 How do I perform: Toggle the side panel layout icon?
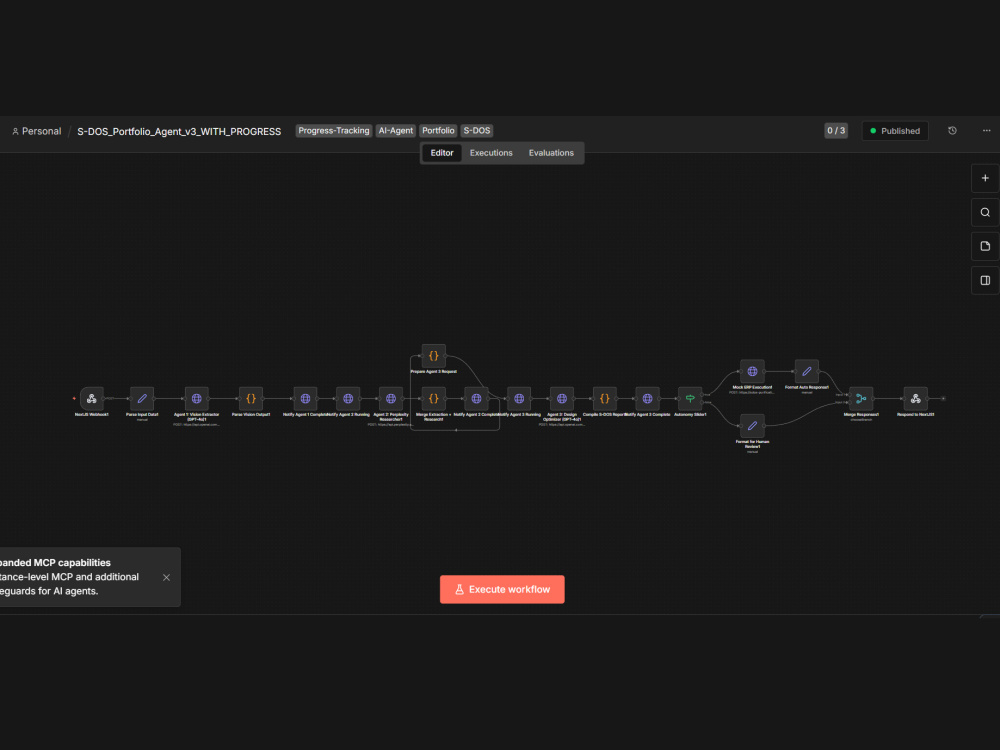click(x=985, y=281)
